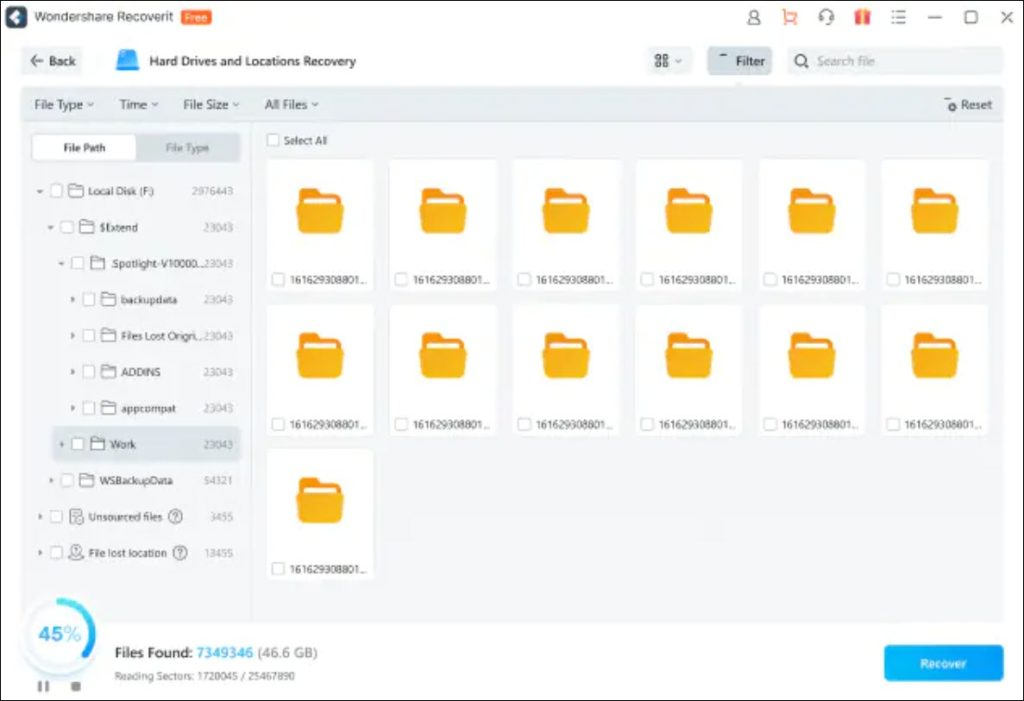Click the File lost location person icon
1024x701 pixels.
pos(76,553)
